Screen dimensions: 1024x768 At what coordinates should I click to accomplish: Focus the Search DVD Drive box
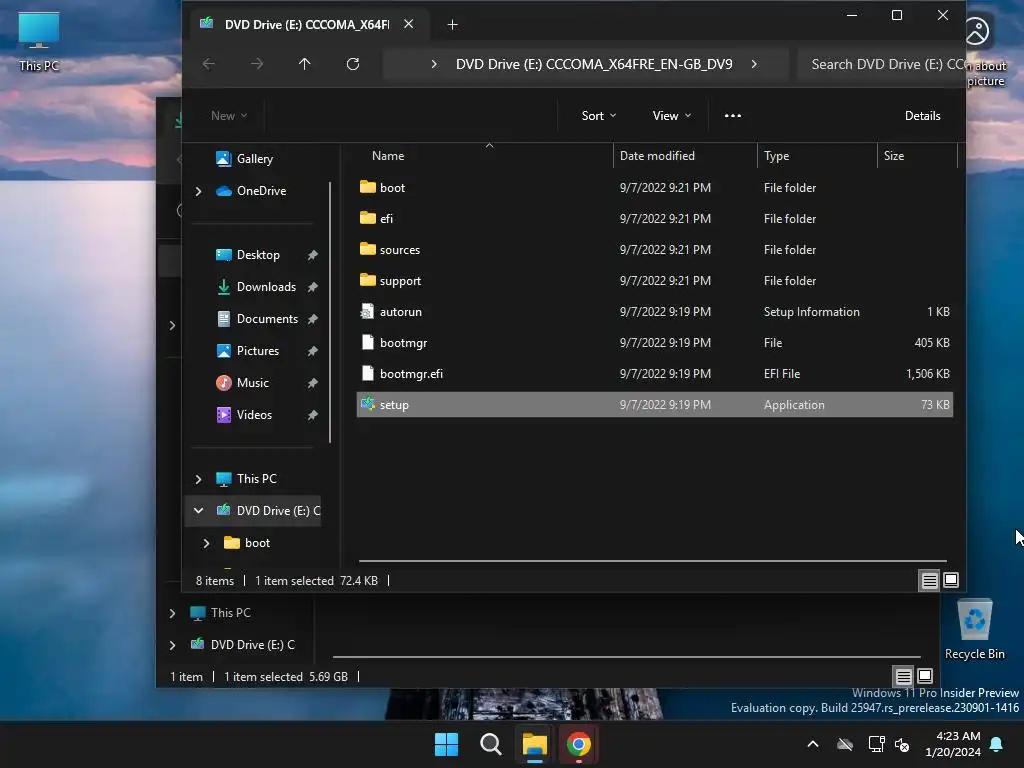[882, 64]
